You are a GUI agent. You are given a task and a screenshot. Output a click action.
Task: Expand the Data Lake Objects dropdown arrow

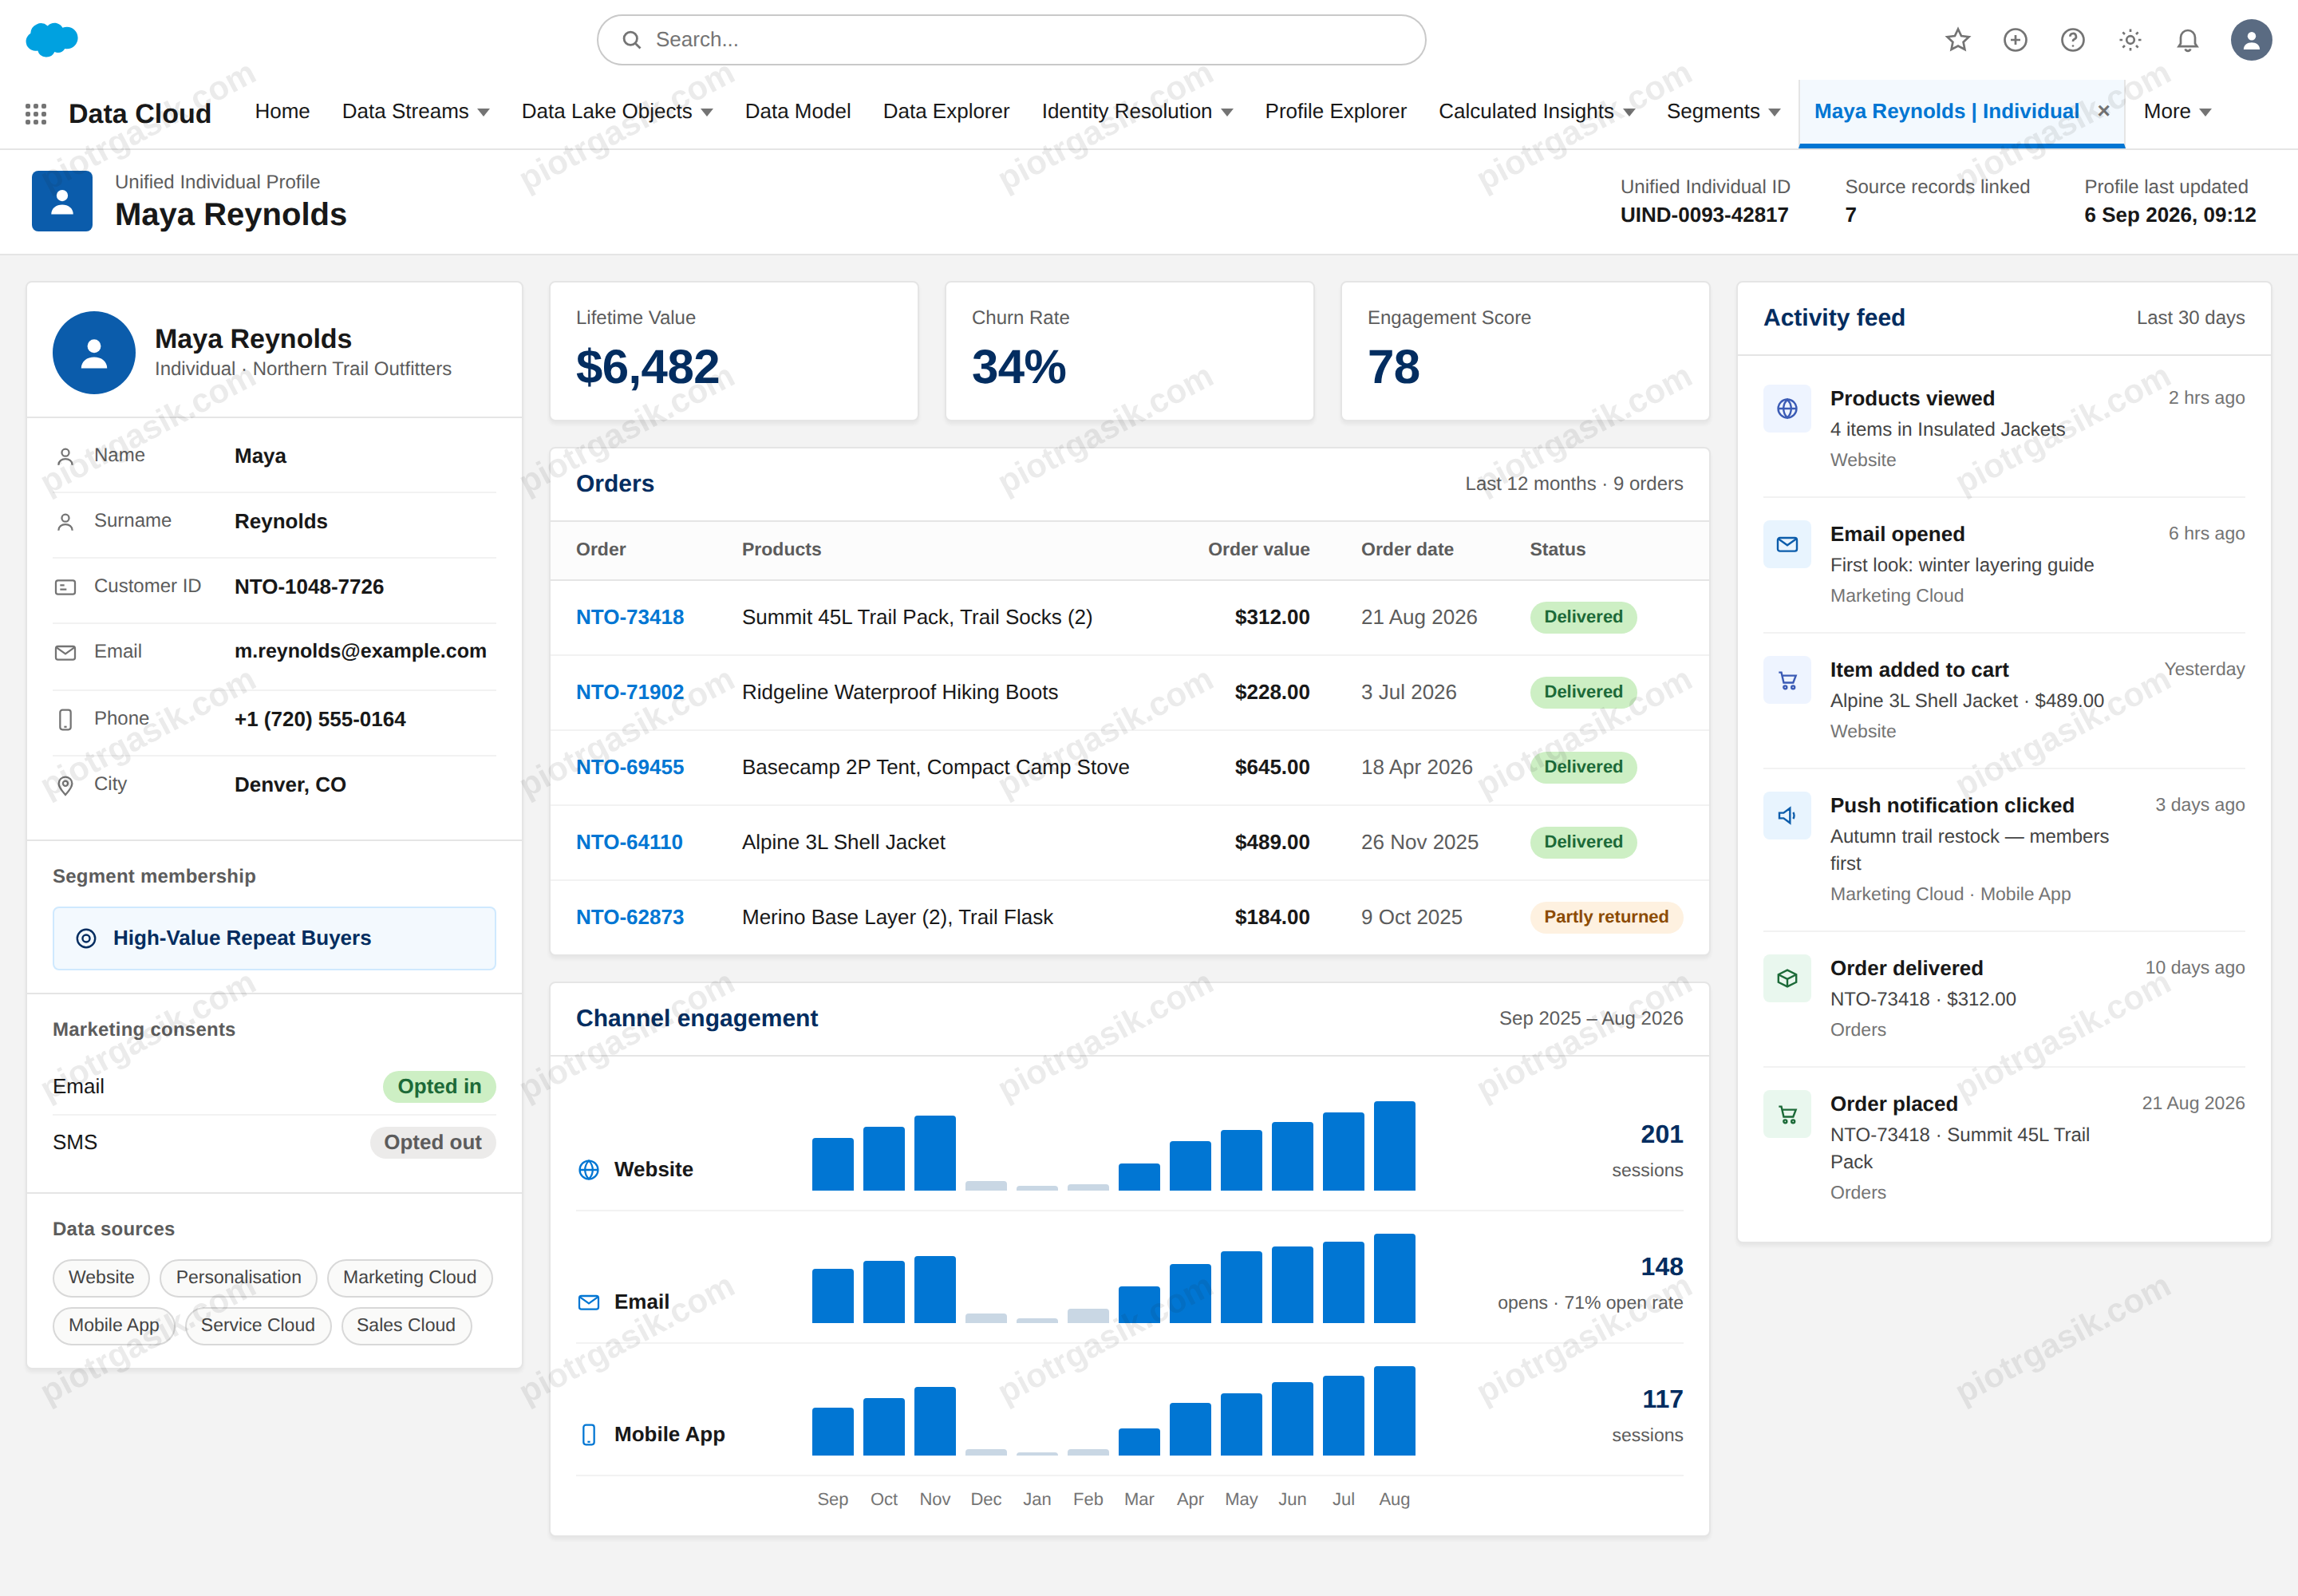pyautogui.click(x=707, y=112)
